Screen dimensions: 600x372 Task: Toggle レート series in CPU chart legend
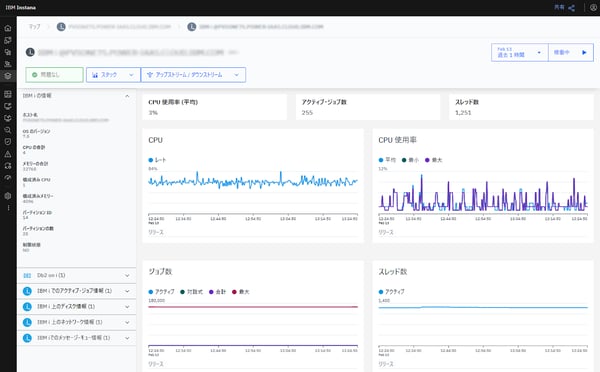(157, 160)
